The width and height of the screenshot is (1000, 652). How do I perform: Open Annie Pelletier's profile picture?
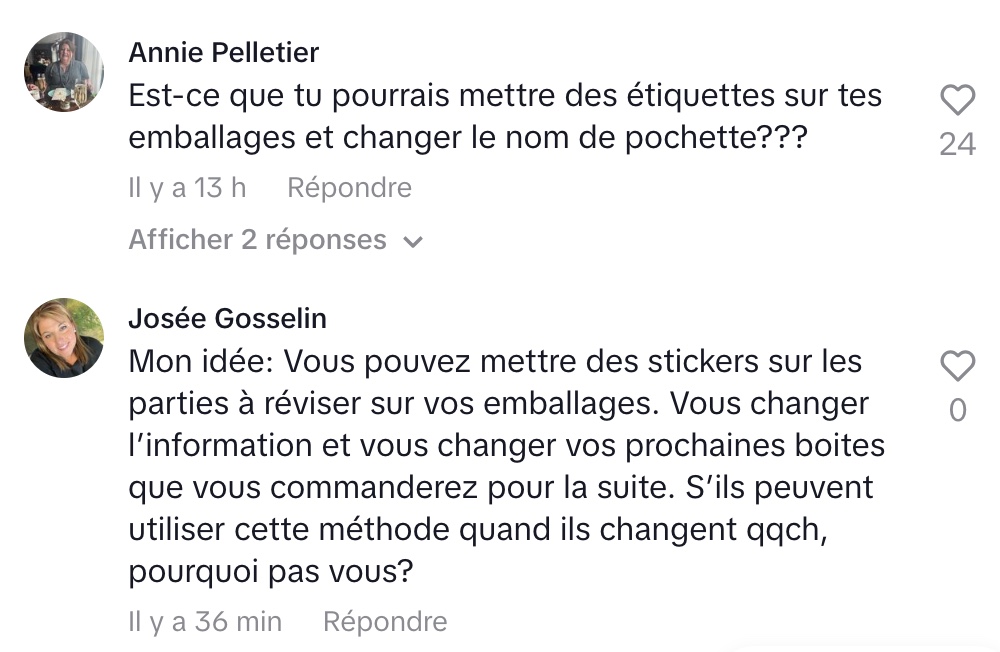pyautogui.click(x=64, y=72)
